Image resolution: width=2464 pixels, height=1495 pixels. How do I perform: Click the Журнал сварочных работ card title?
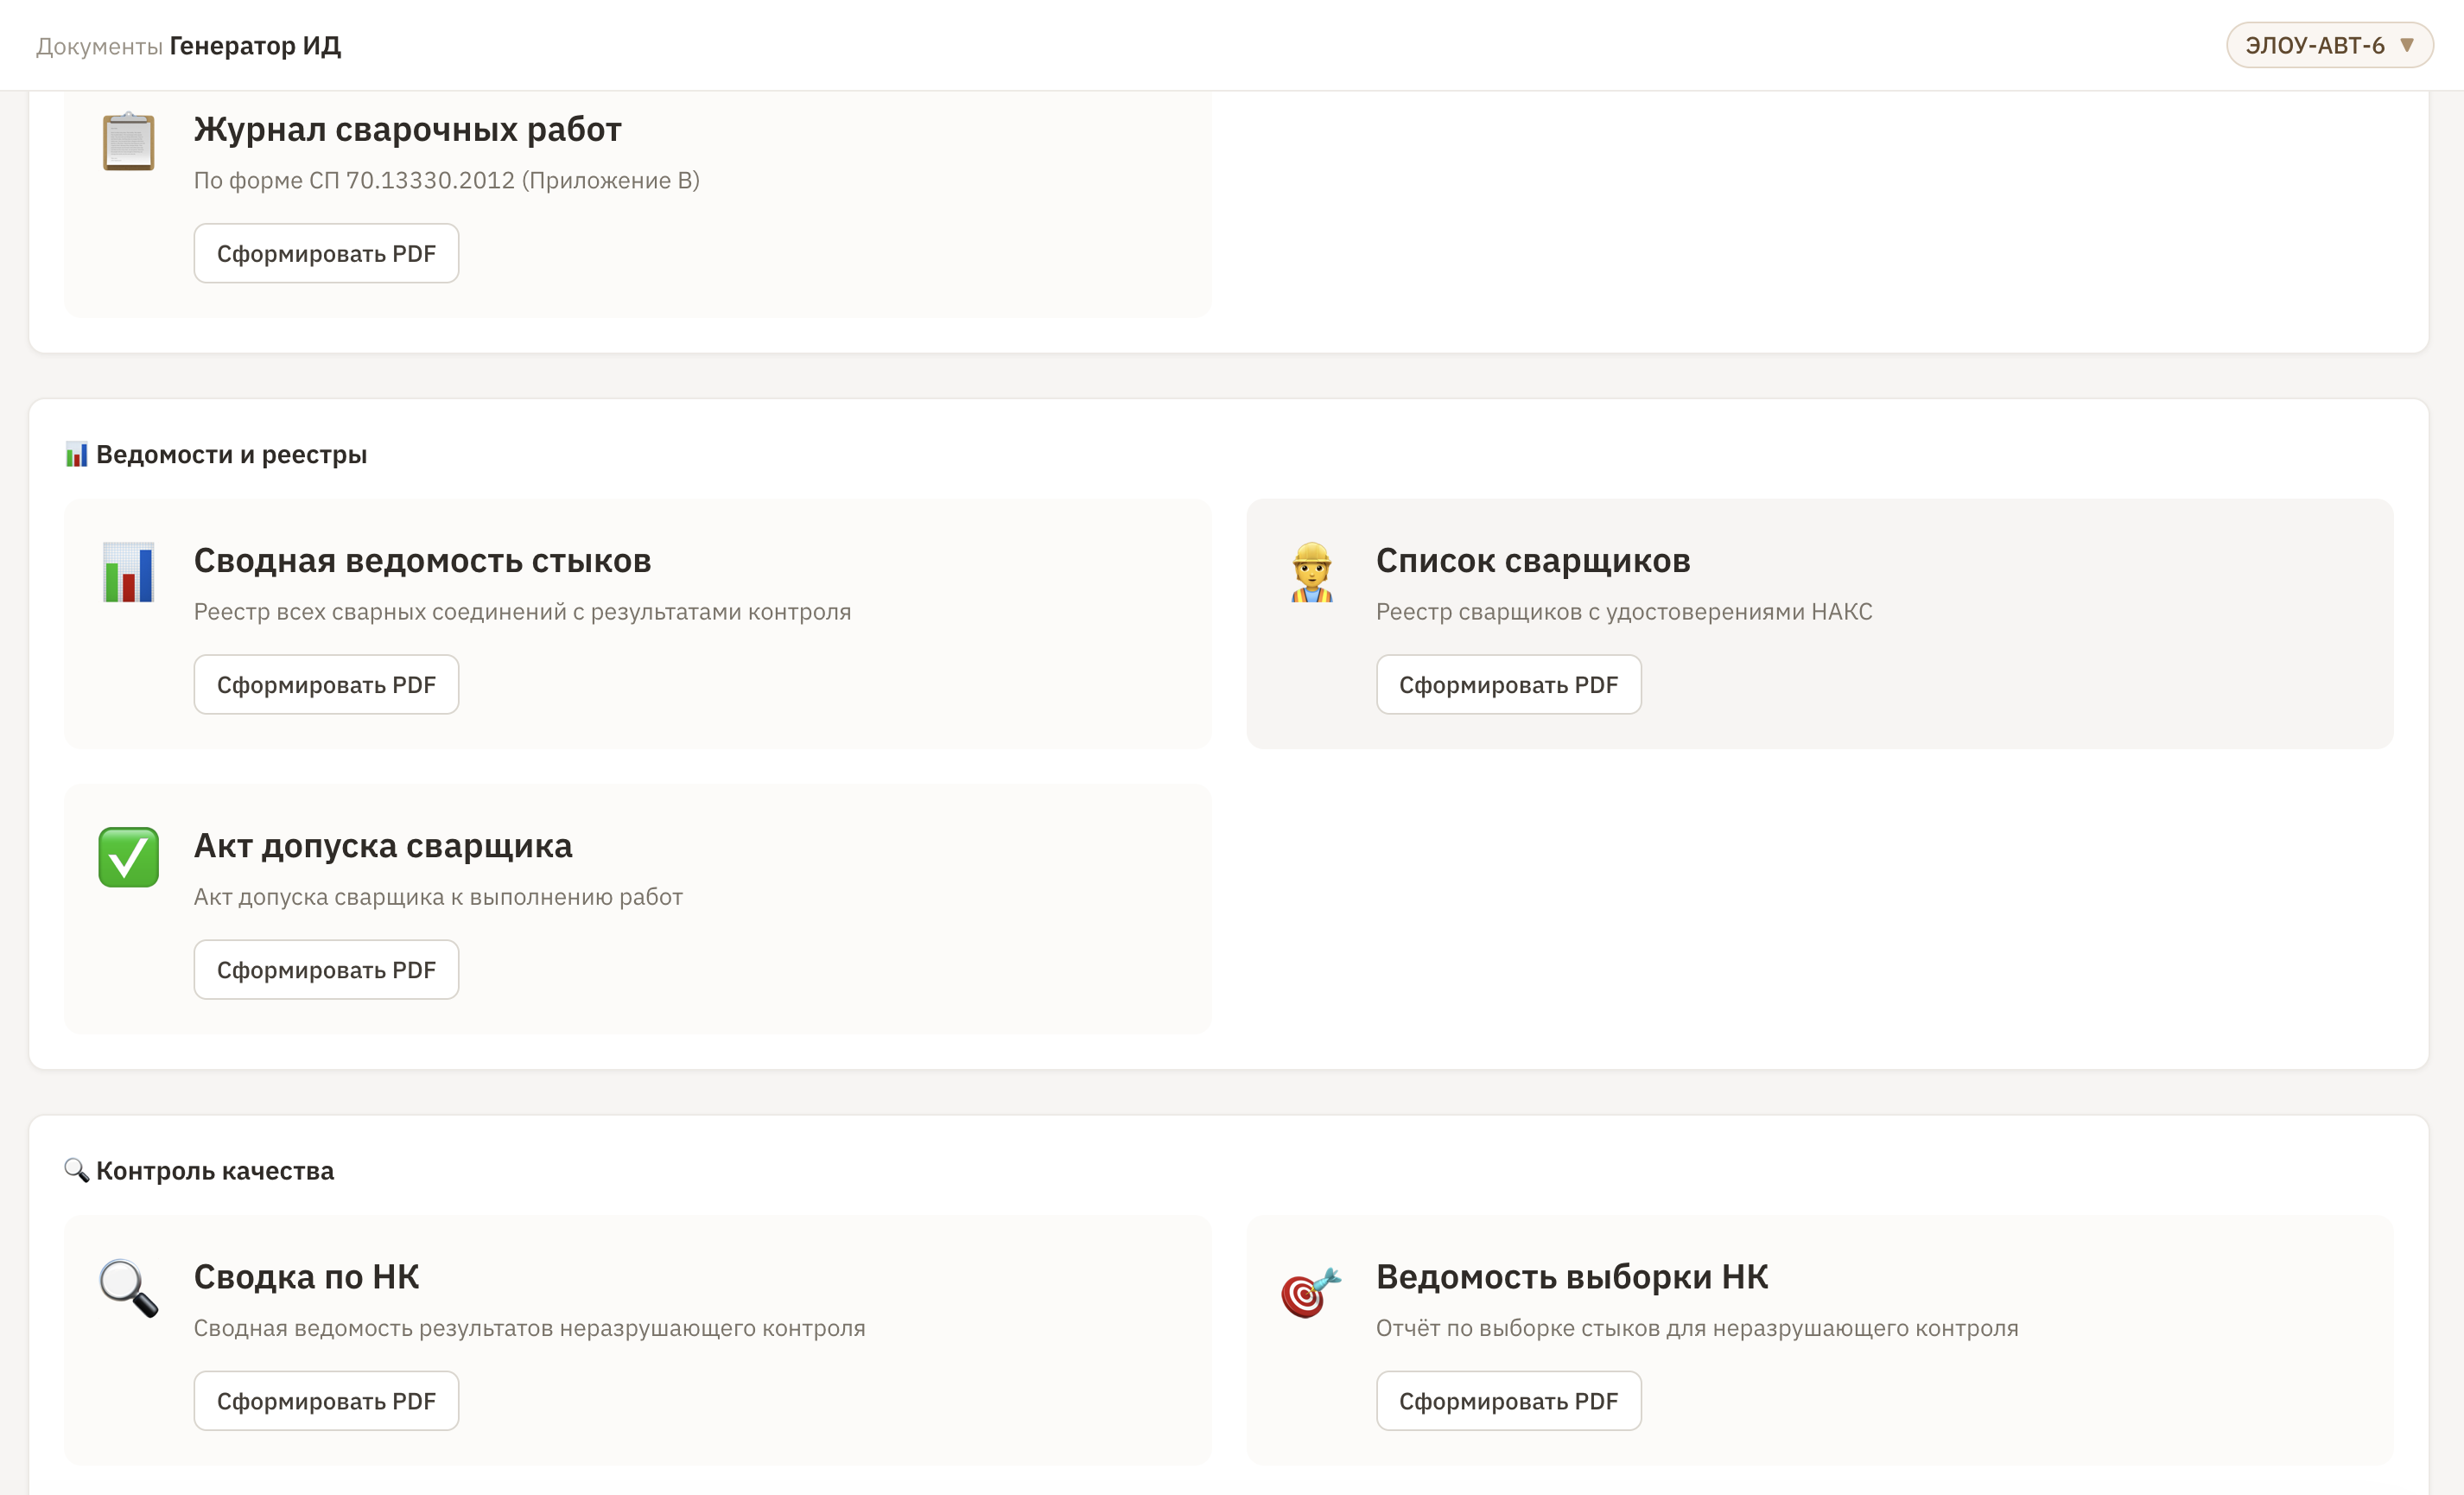(x=408, y=129)
